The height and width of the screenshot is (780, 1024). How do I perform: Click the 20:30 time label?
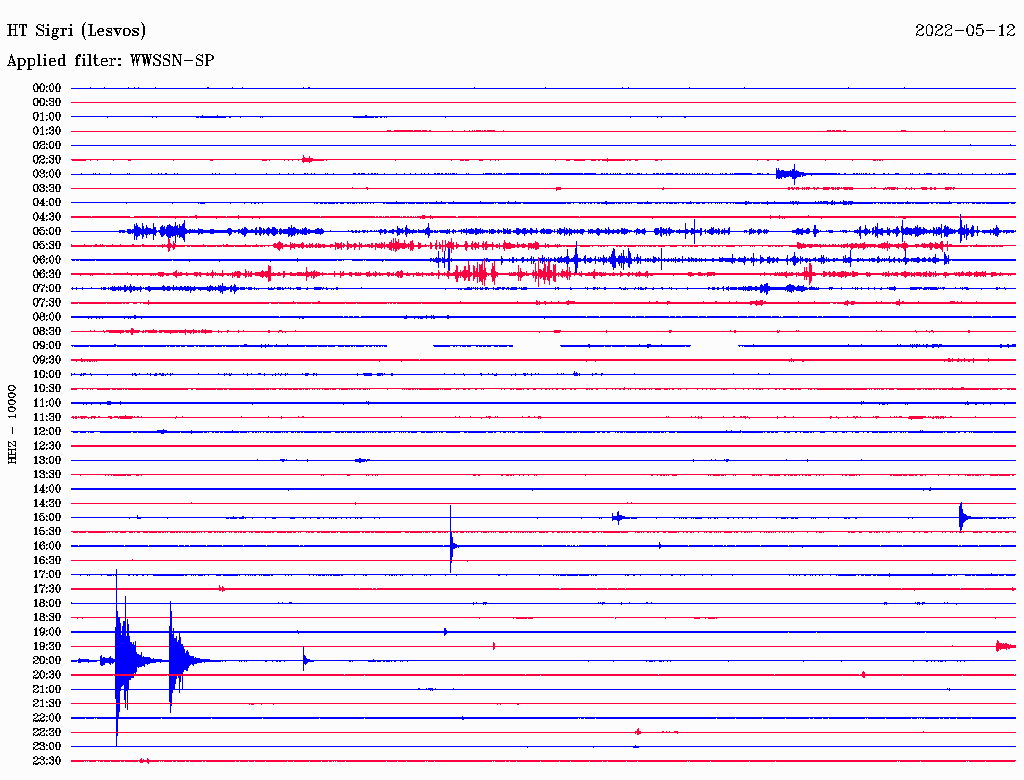pos(47,675)
